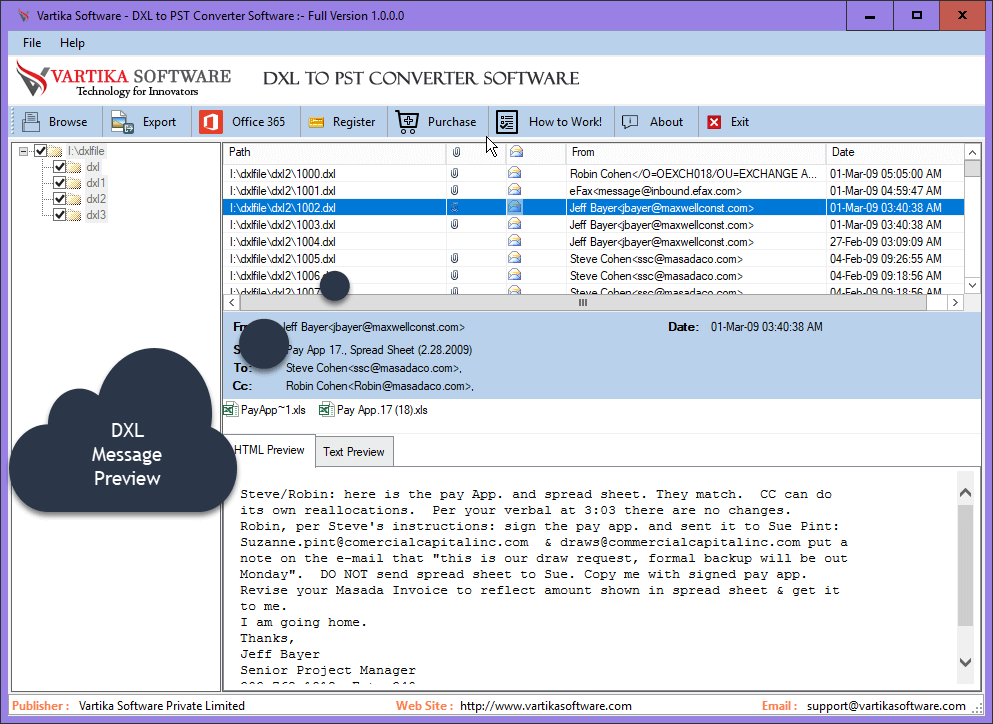Click the Purchase button label
This screenshot has height=724, width=993.
click(x=452, y=122)
